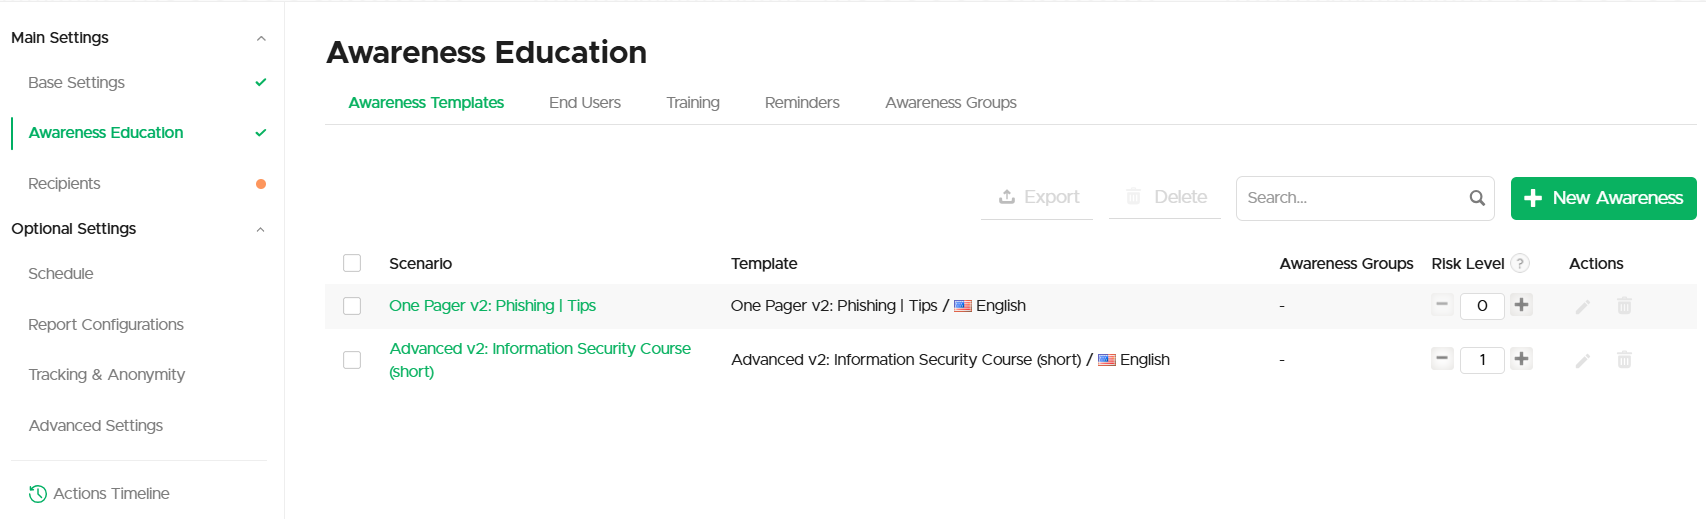
Task: Decrease risk level for Information Security Course
Action: click(x=1442, y=359)
